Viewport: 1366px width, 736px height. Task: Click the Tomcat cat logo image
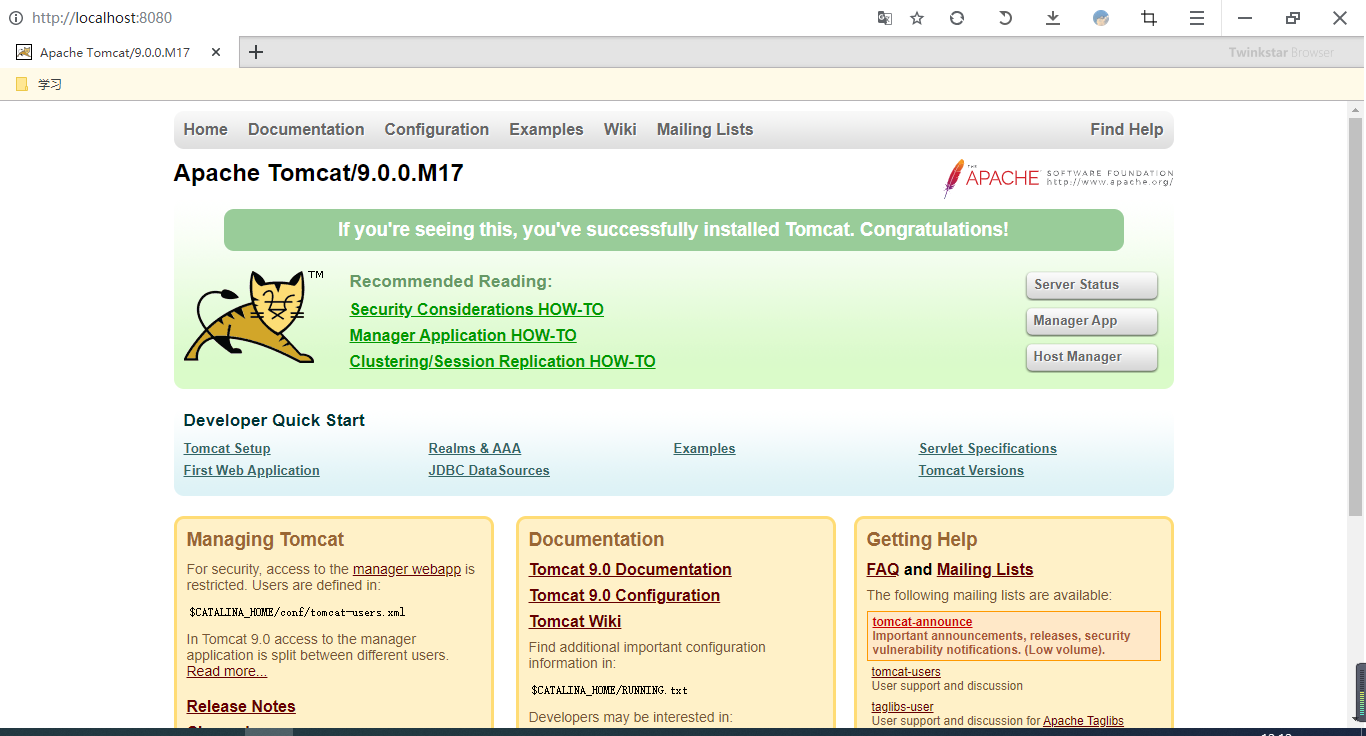[x=254, y=316]
